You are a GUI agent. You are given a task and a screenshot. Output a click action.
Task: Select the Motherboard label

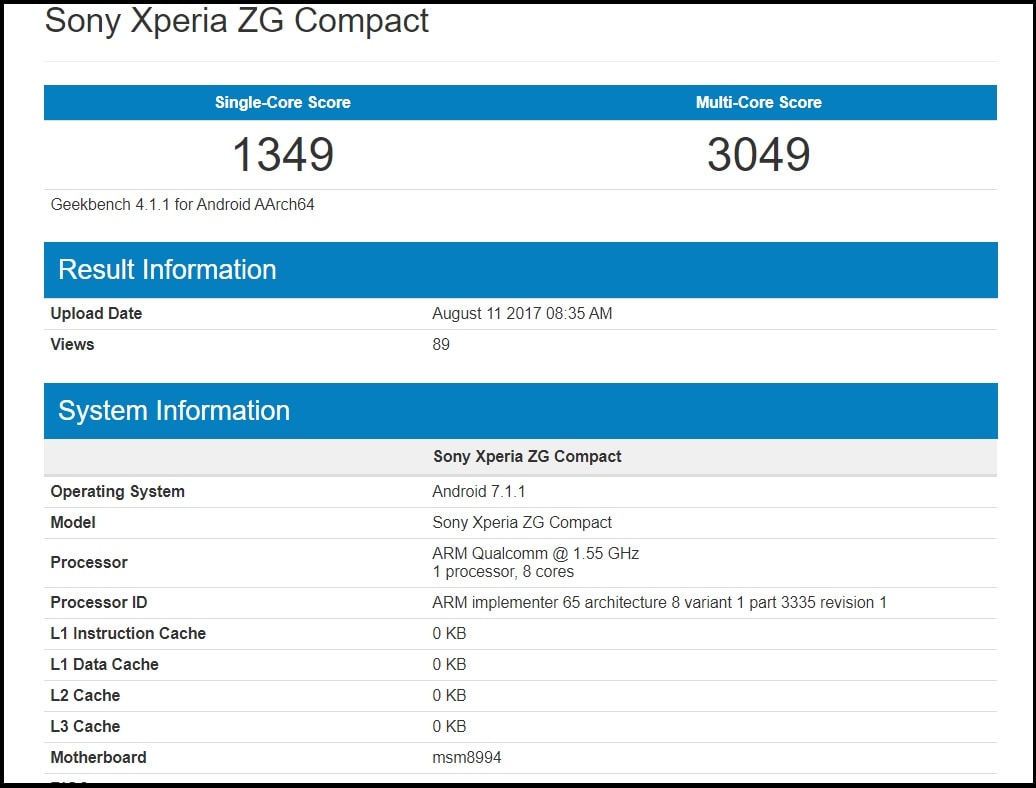tap(98, 758)
